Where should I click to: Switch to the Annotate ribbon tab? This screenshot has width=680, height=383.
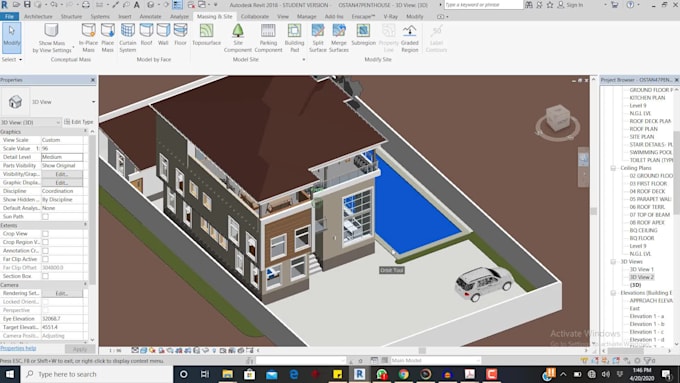150,16
